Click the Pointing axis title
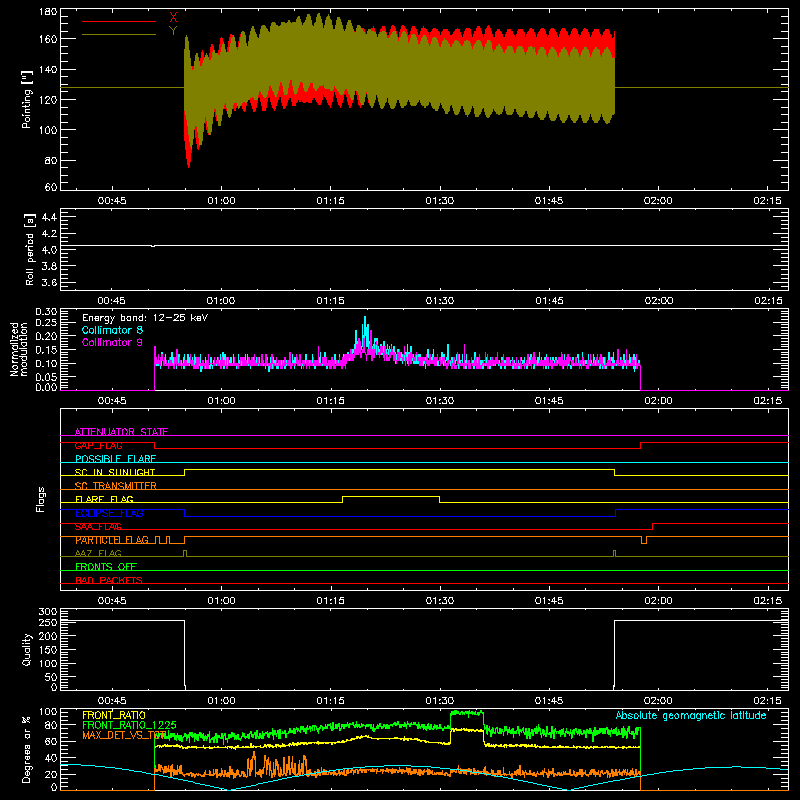Screen dimensions: 800x800 tap(27, 99)
